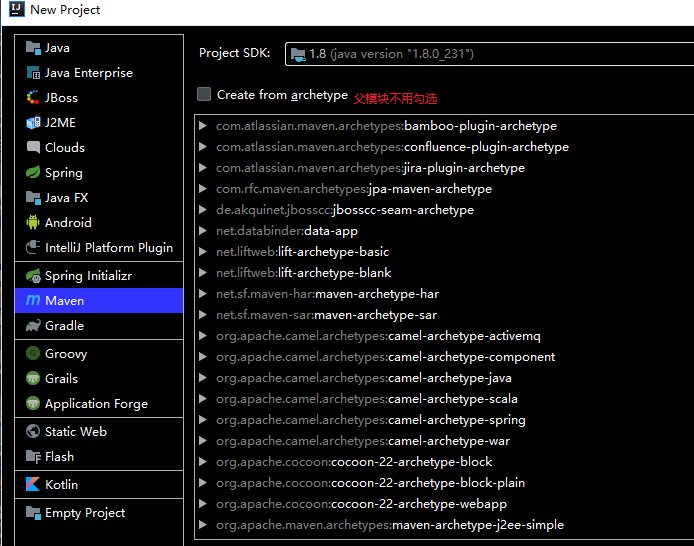Expand maven-archetype-sar entry

pos(203,315)
